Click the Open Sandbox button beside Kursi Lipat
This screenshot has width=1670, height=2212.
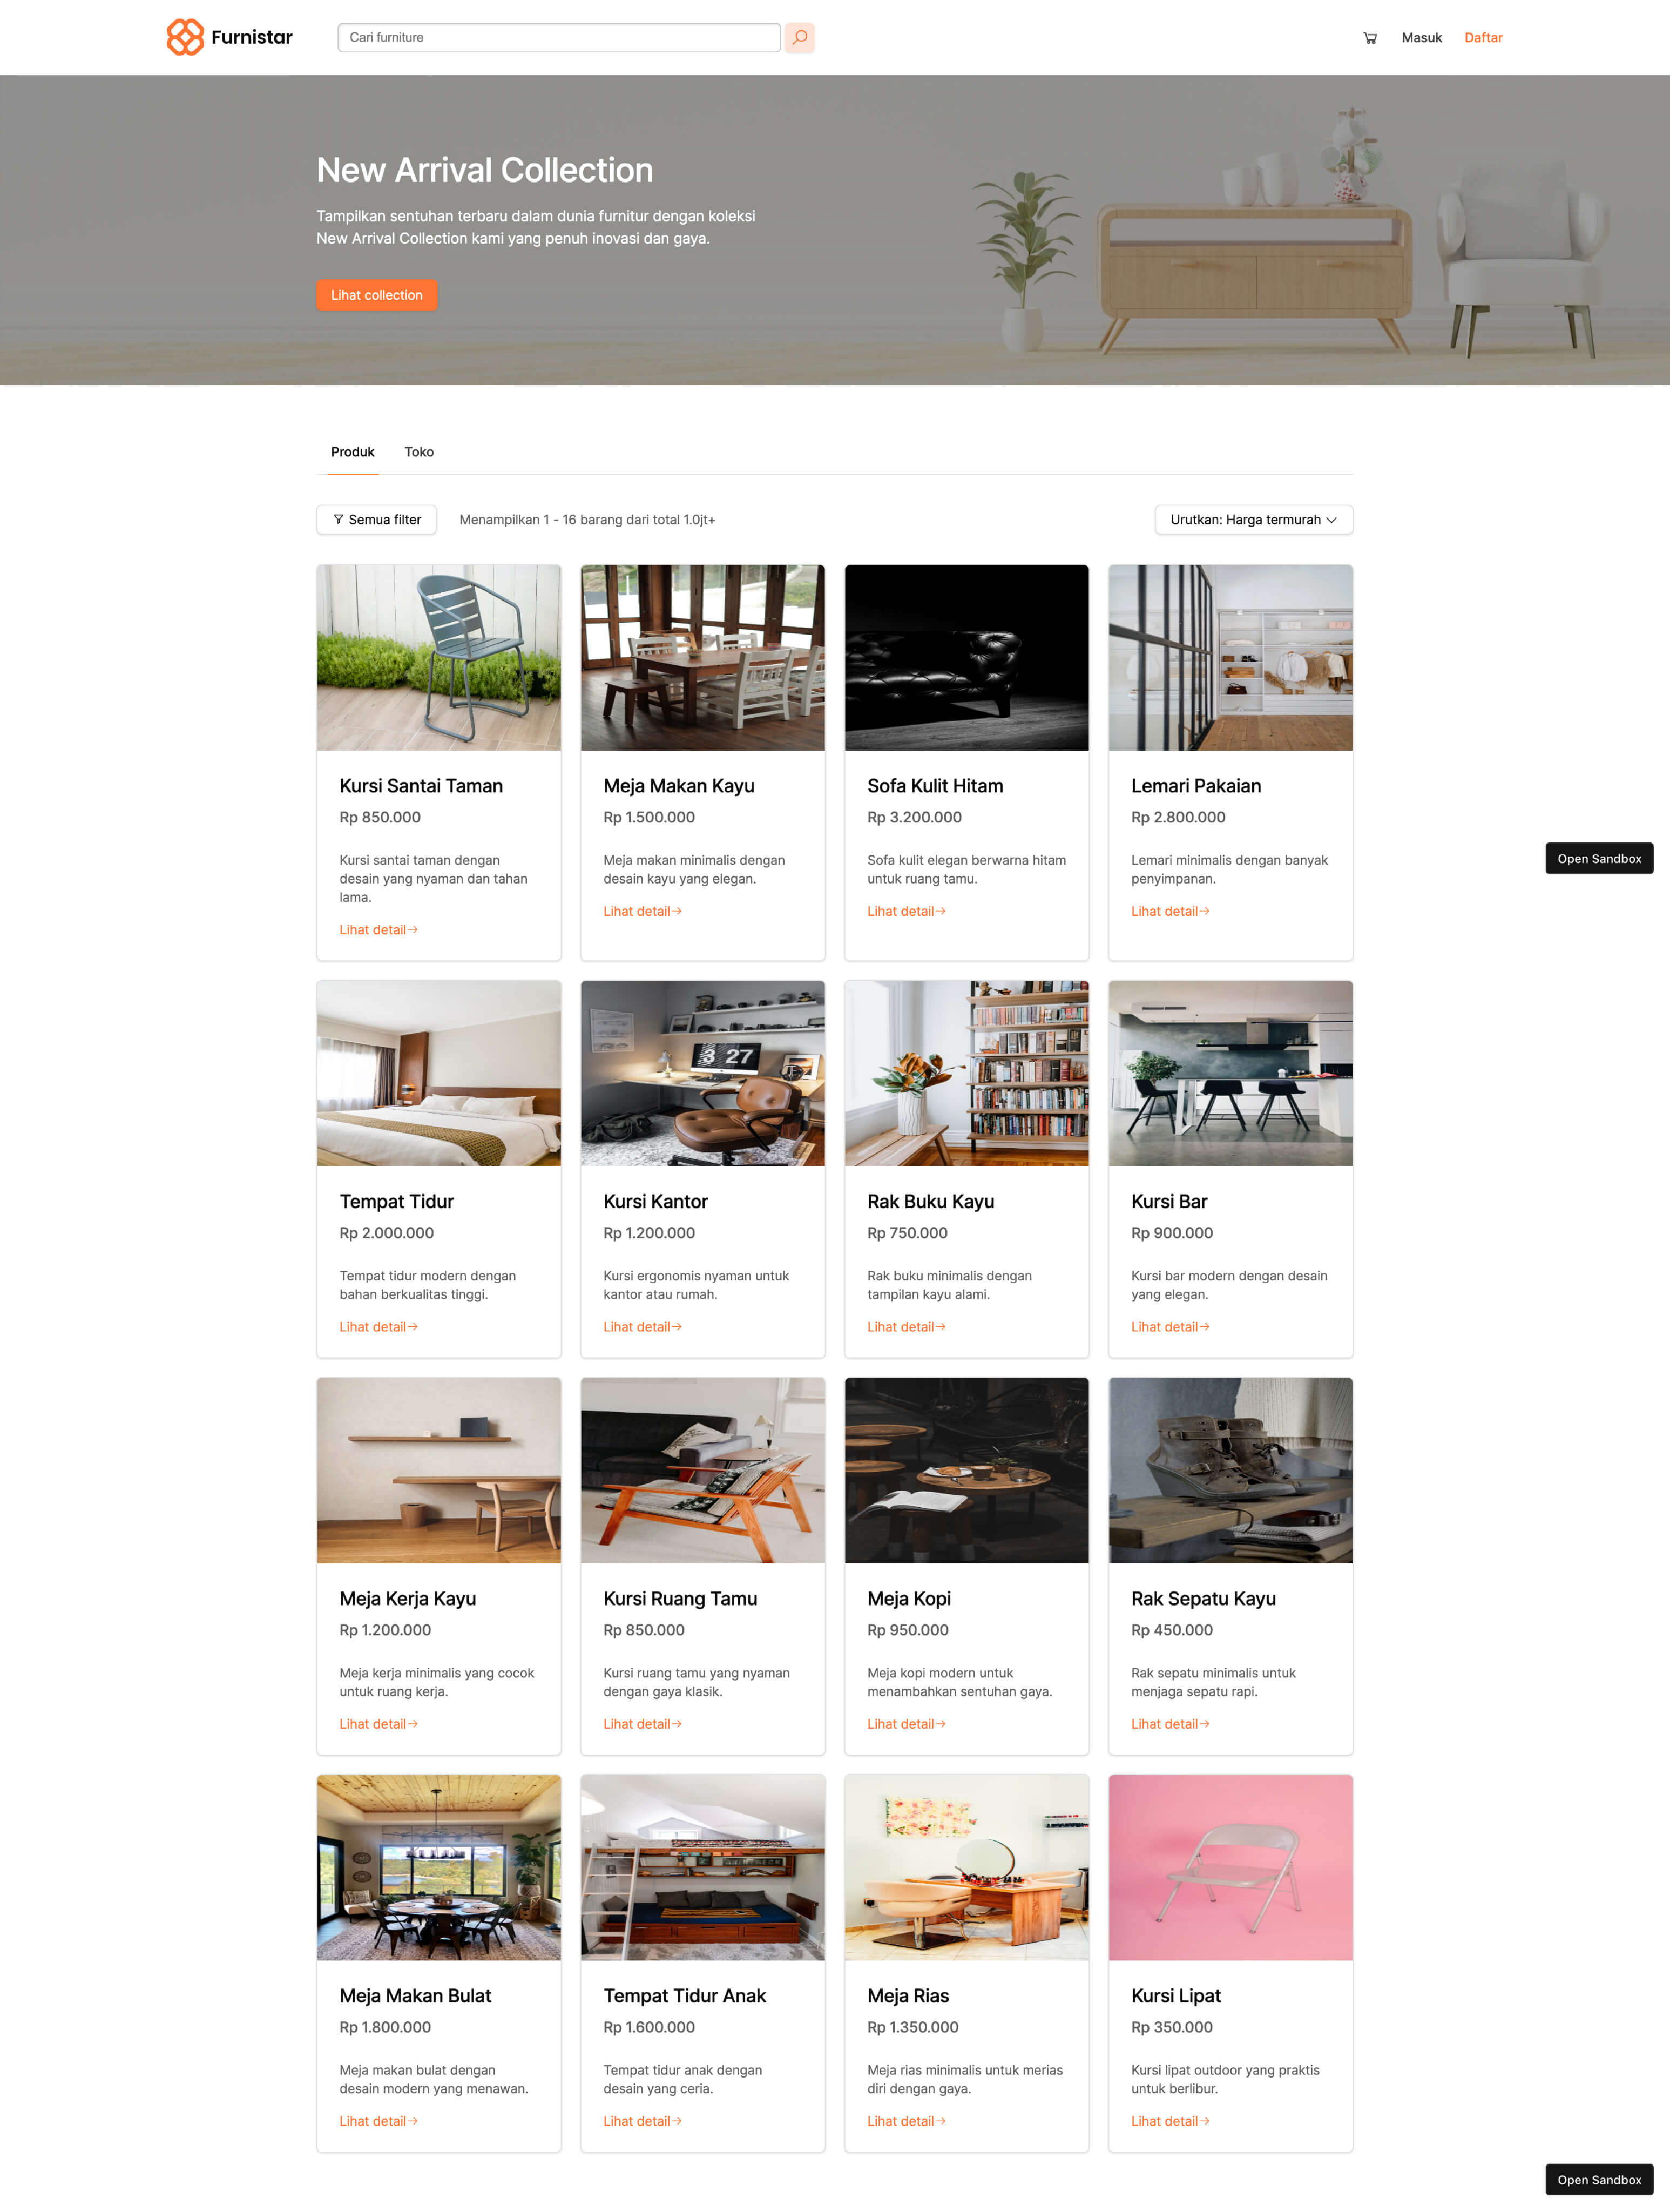point(1599,2180)
